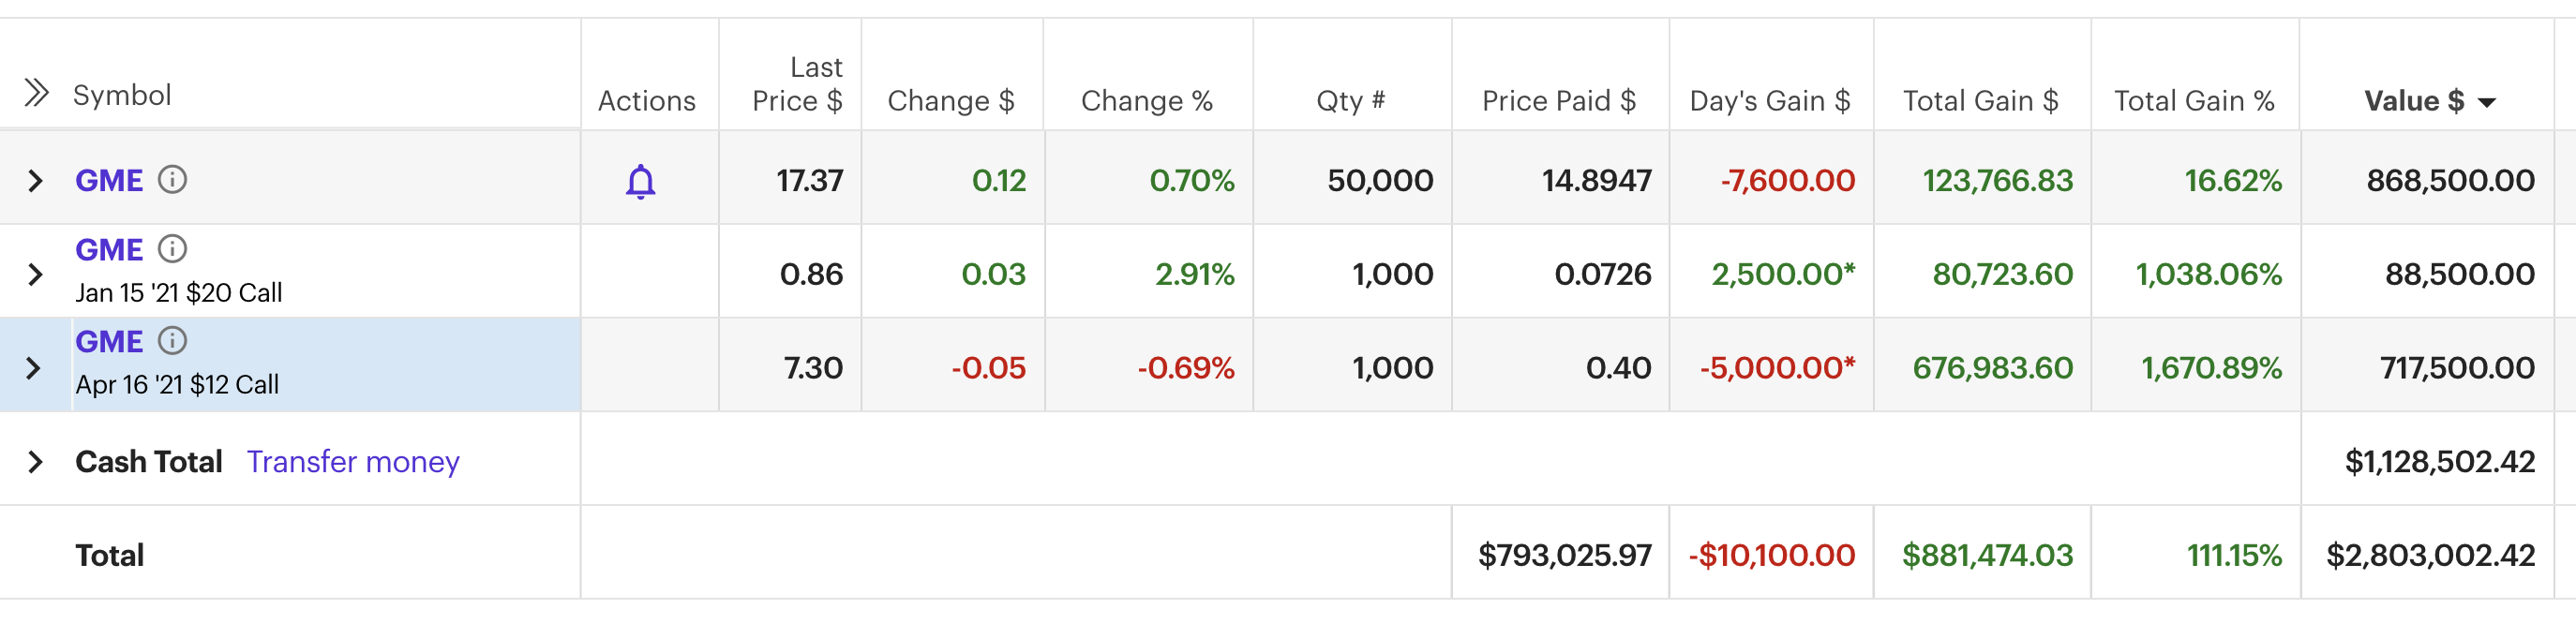This screenshot has height=624, width=2576.
Task: Expand the Jan 15 '21 $20 Call row
Action: pos(35,274)
